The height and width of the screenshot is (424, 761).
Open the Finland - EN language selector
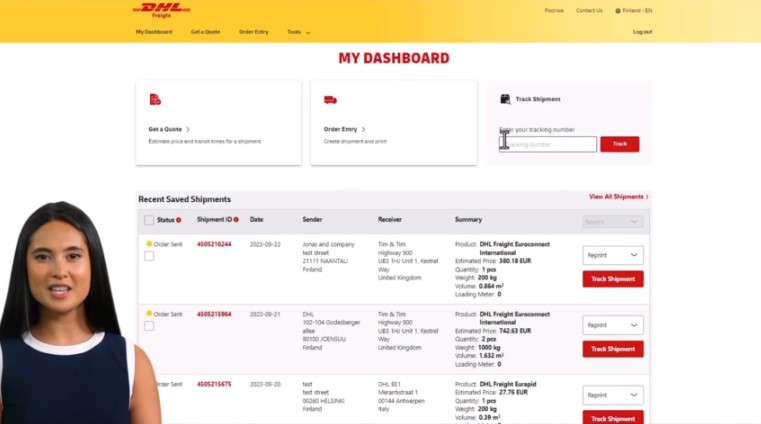tap(634, 11)
